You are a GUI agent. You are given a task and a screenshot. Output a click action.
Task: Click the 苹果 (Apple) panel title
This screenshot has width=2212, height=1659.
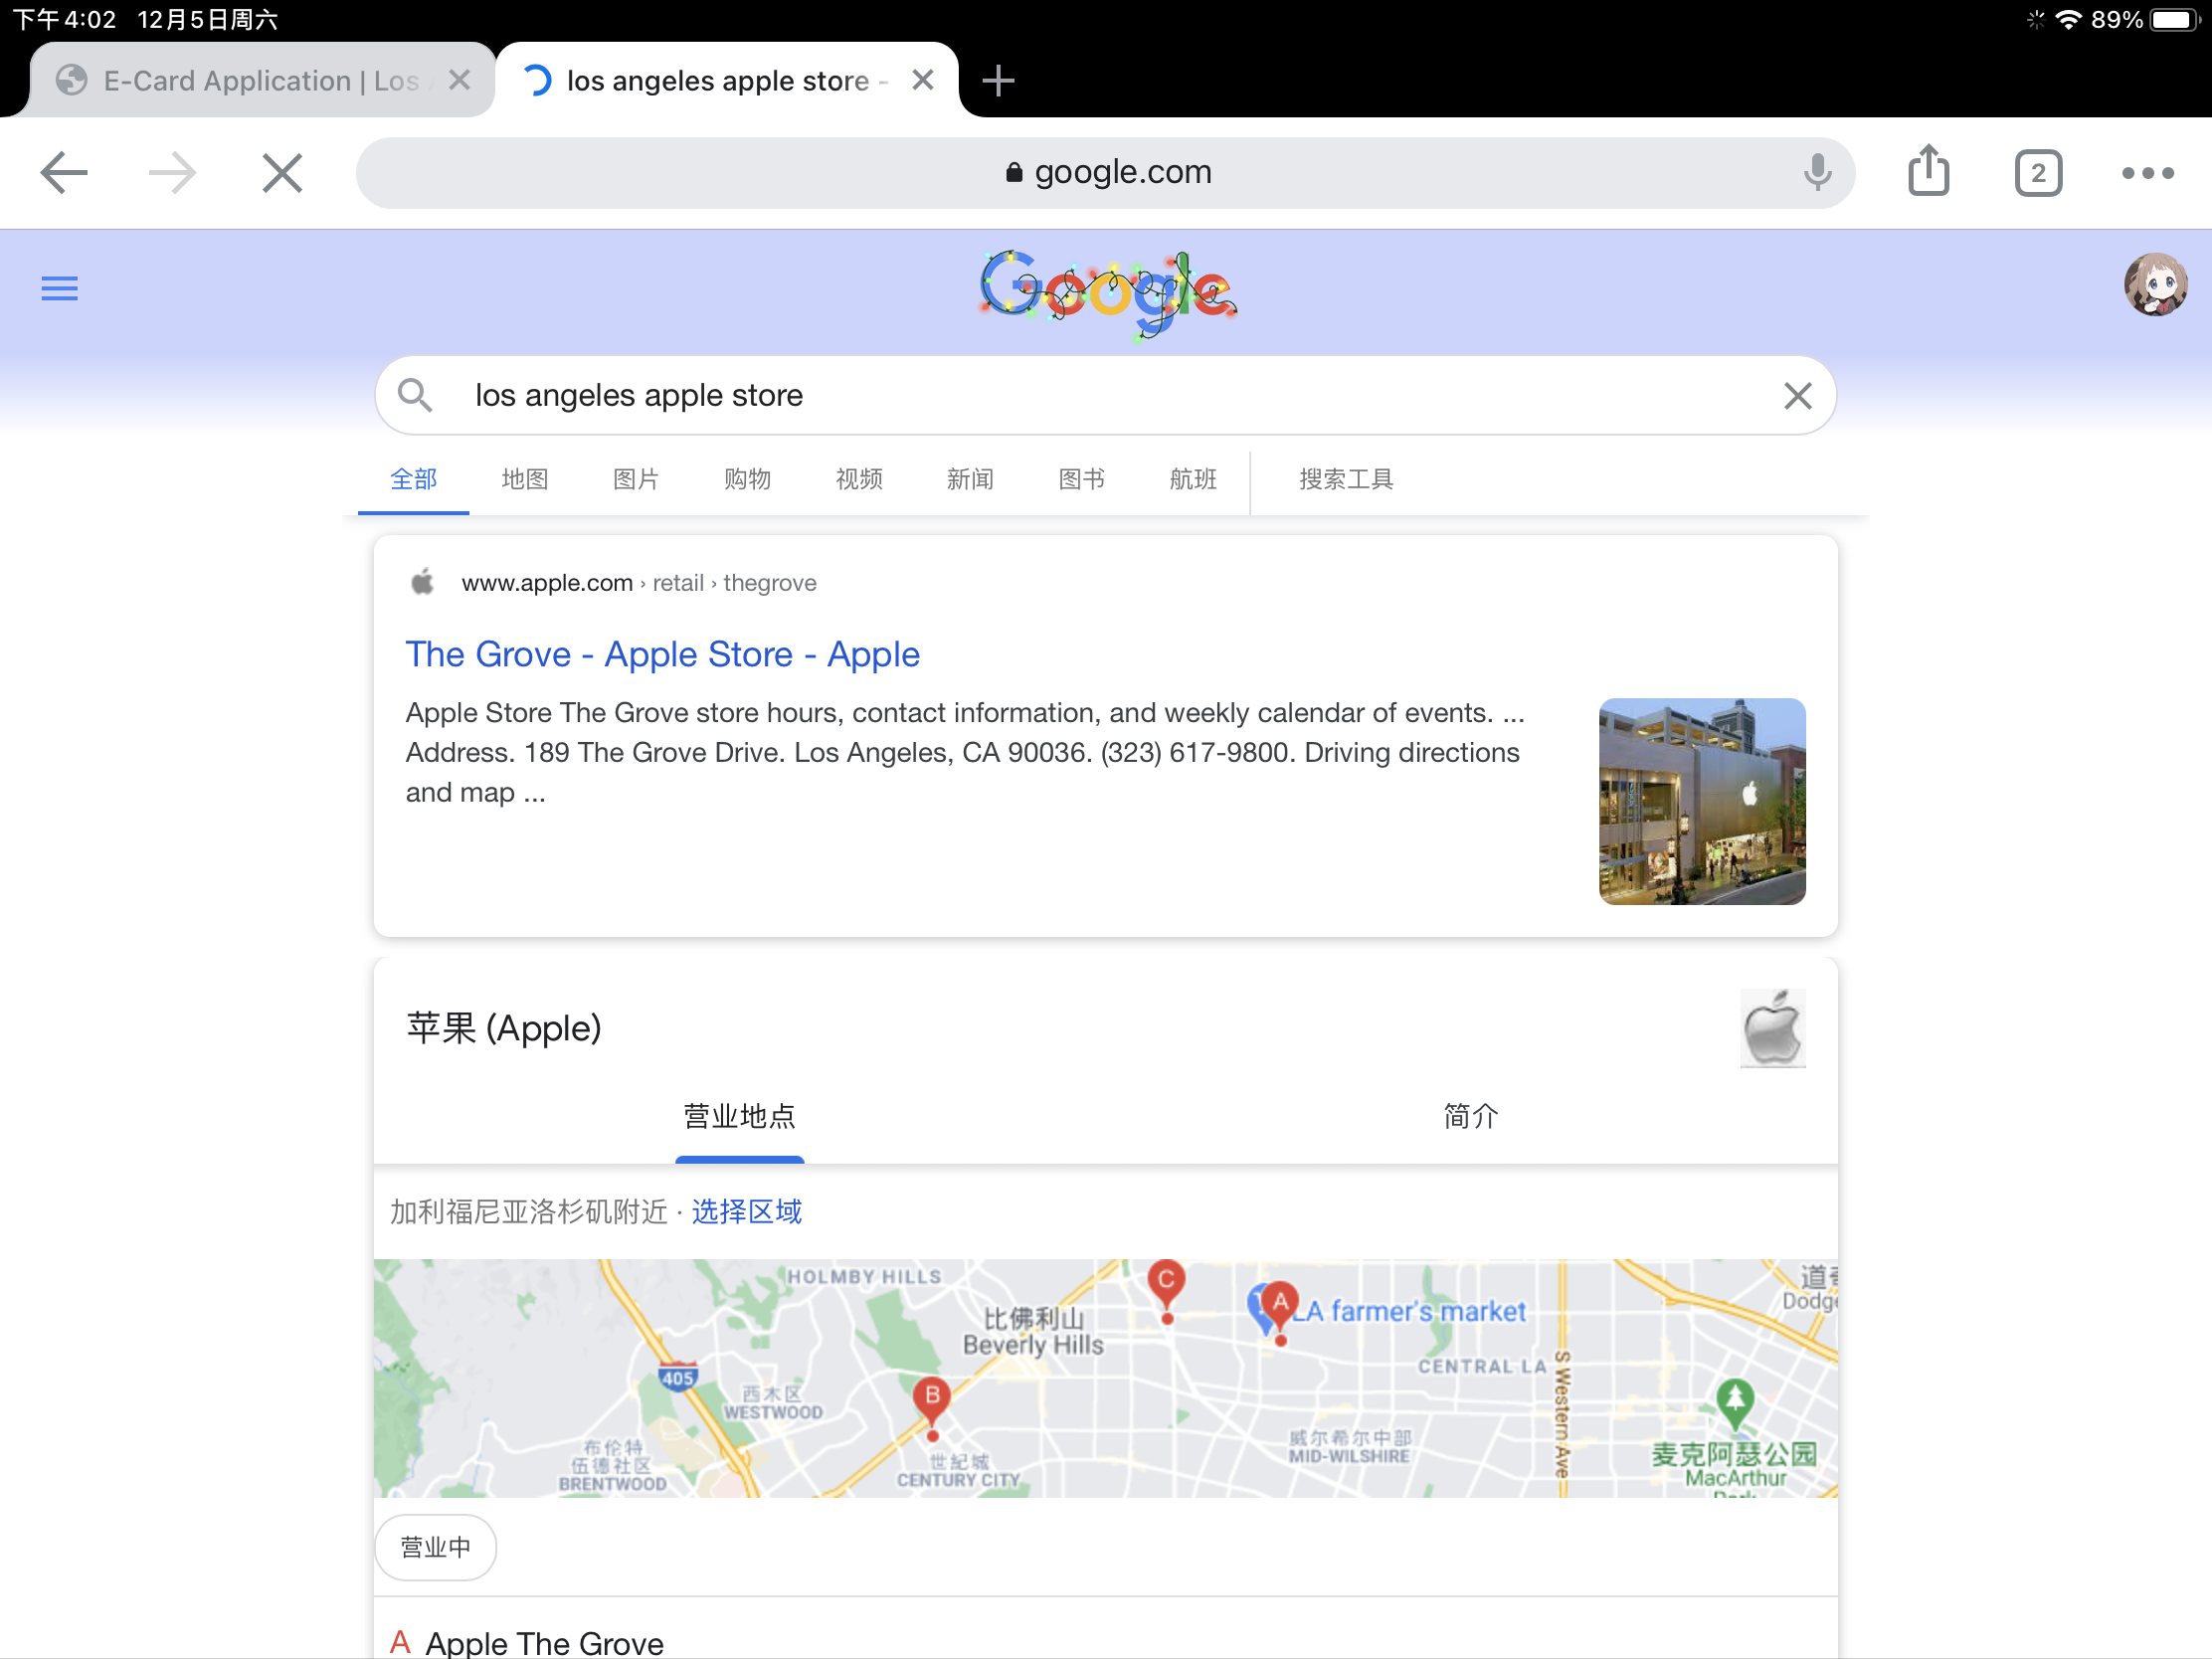click(x=503, y=1028)
